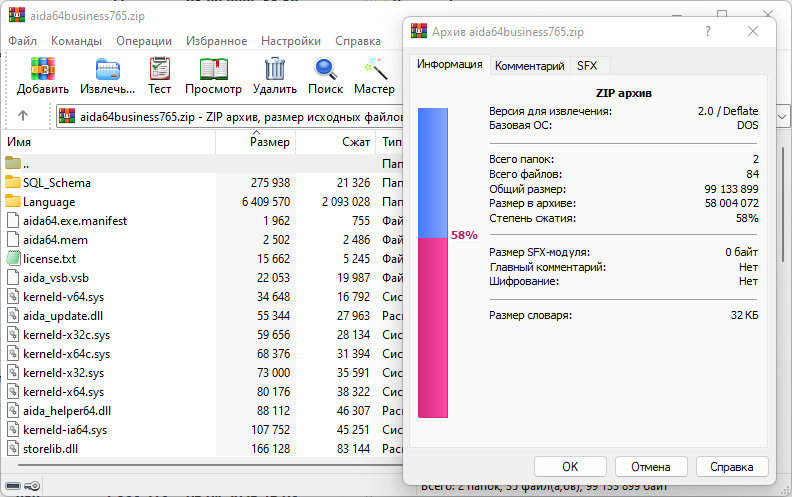
Task: Click the key icon in status bar
Action: (32, 486)
